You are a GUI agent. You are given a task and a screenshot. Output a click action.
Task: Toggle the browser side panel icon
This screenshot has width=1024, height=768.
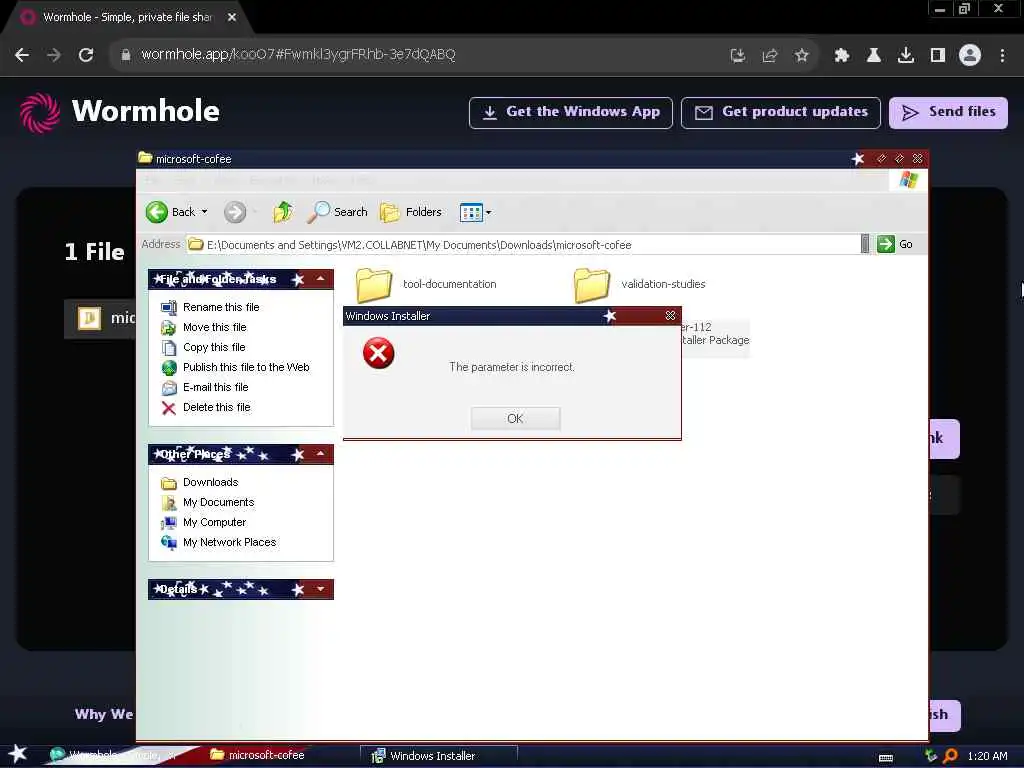point(938,56)
